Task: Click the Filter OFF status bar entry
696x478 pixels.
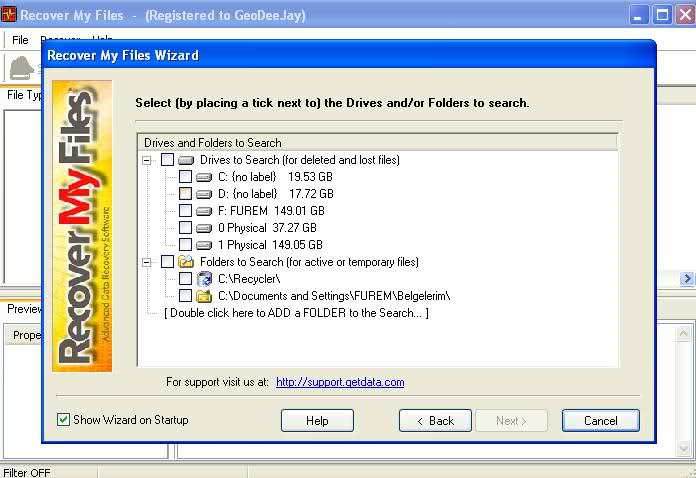Action: (27, 473)
